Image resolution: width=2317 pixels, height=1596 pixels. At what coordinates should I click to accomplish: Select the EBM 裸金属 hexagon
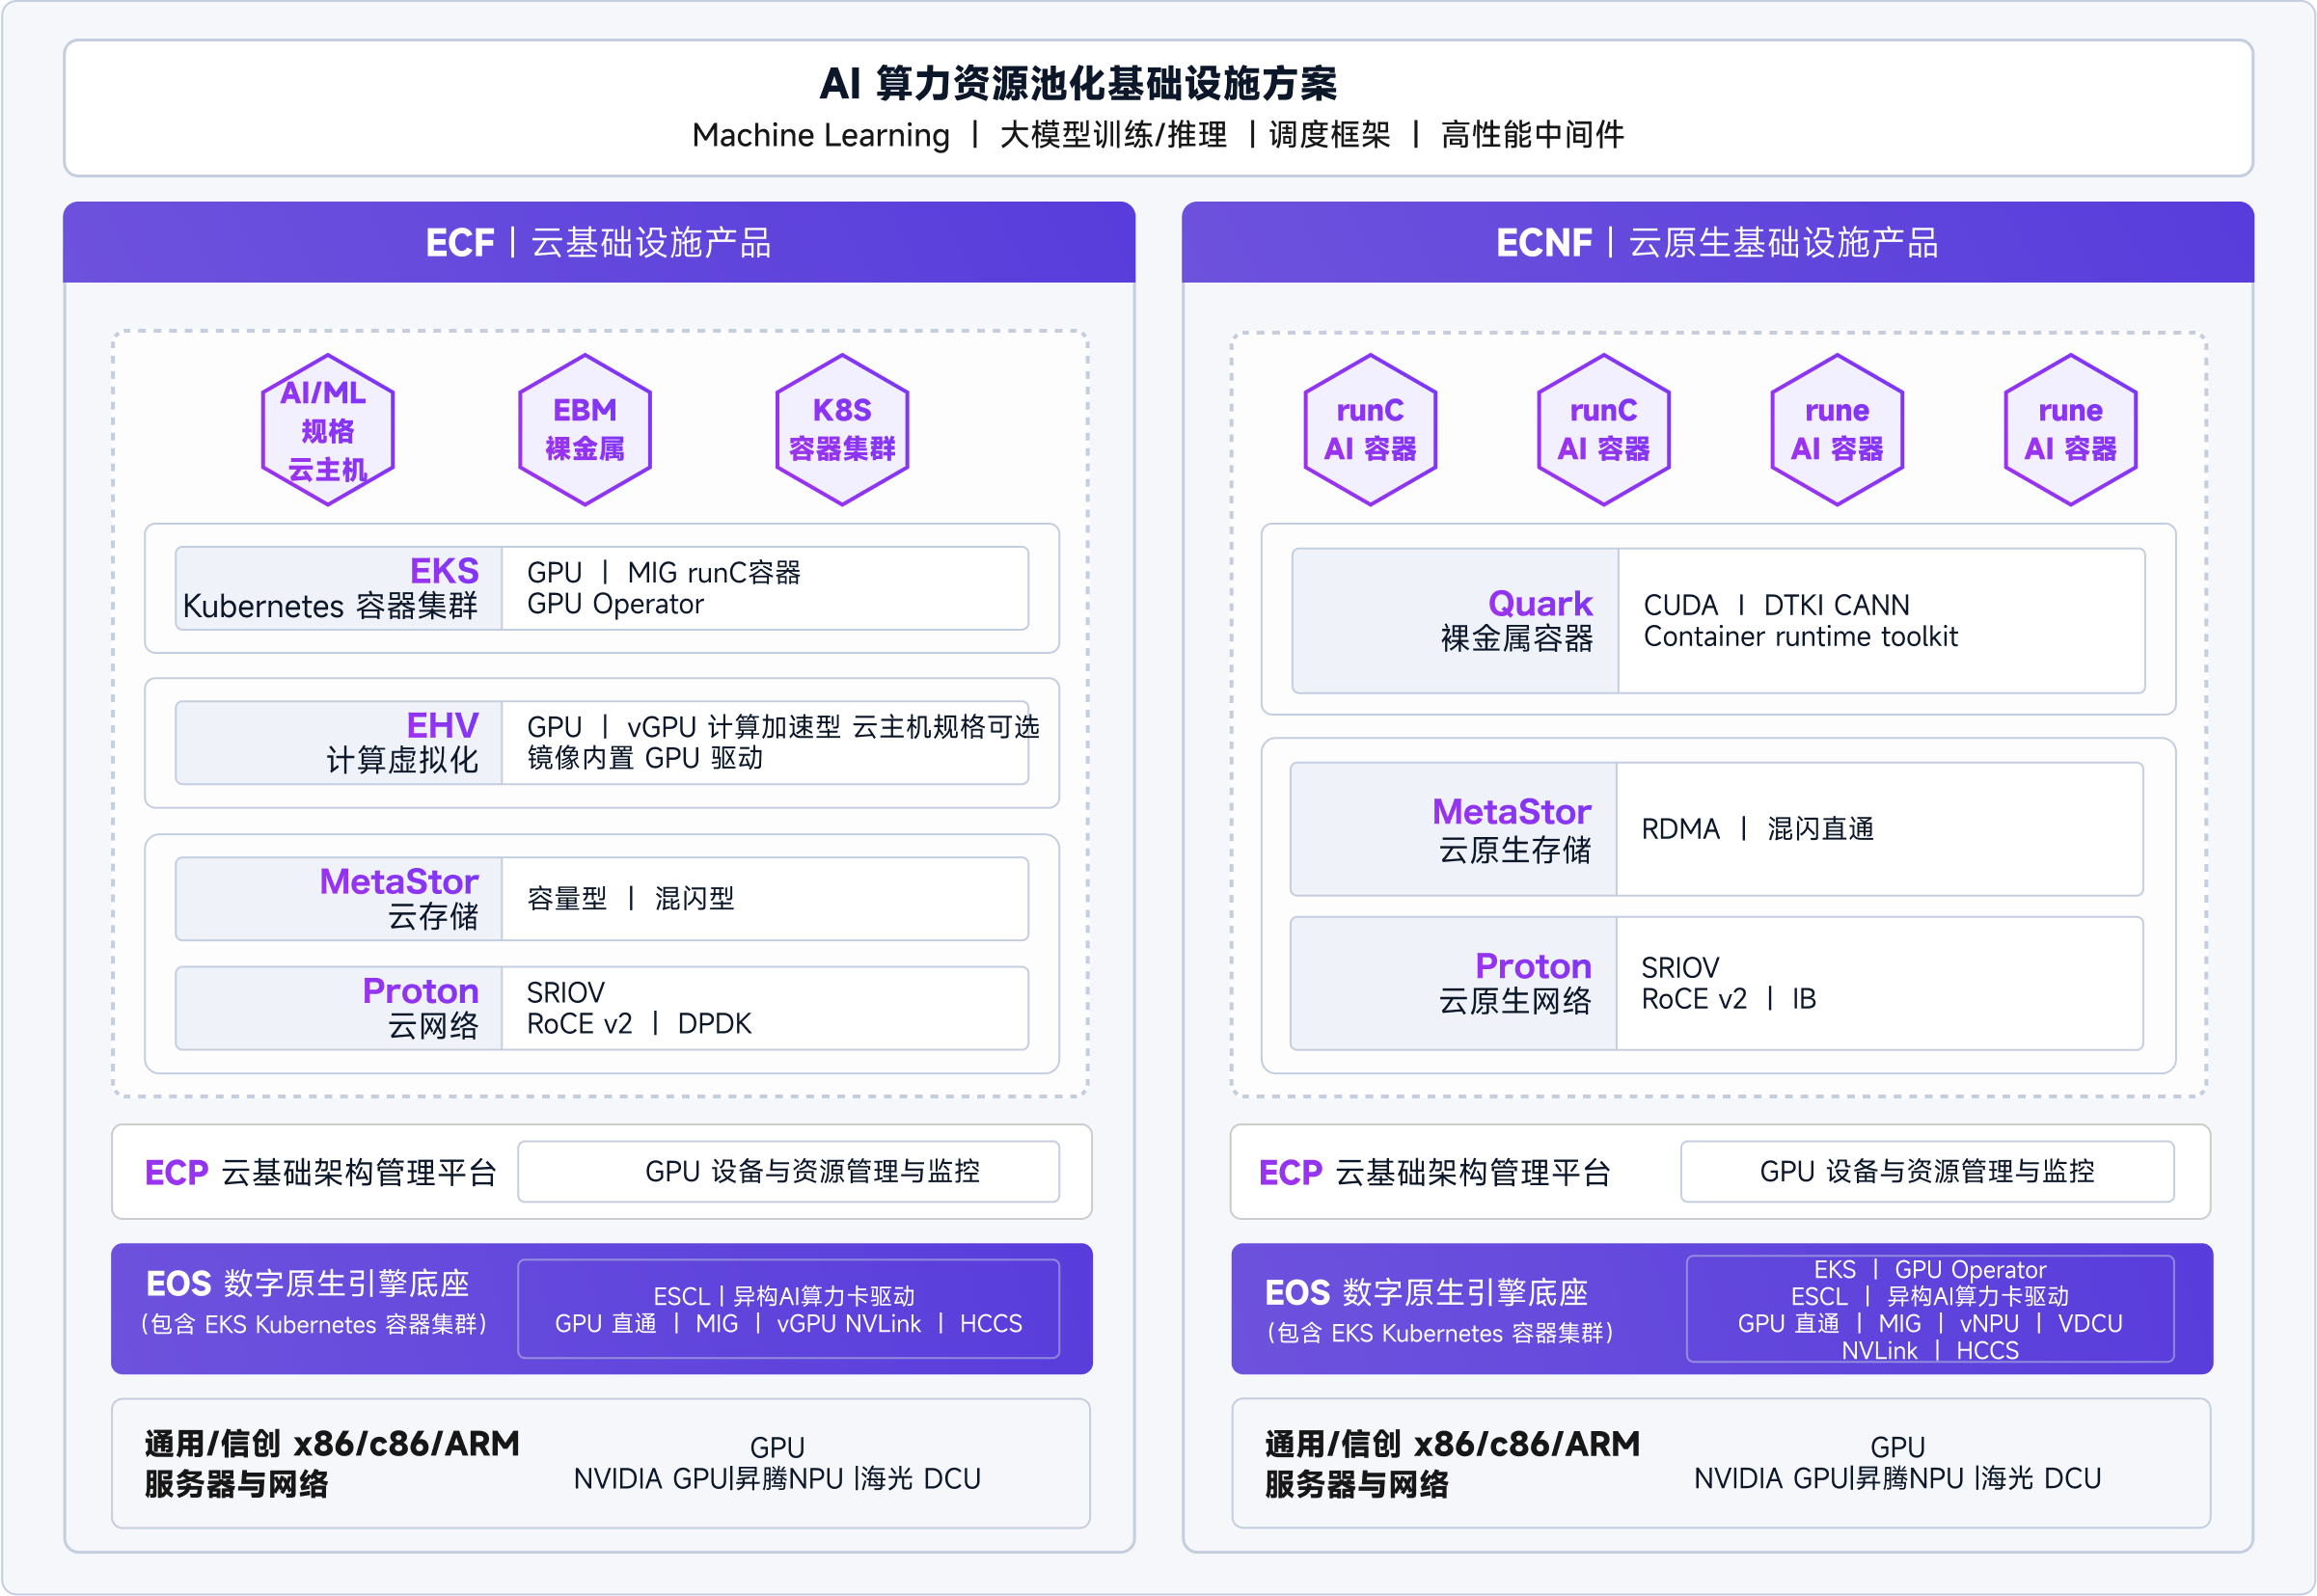[585, 430]
